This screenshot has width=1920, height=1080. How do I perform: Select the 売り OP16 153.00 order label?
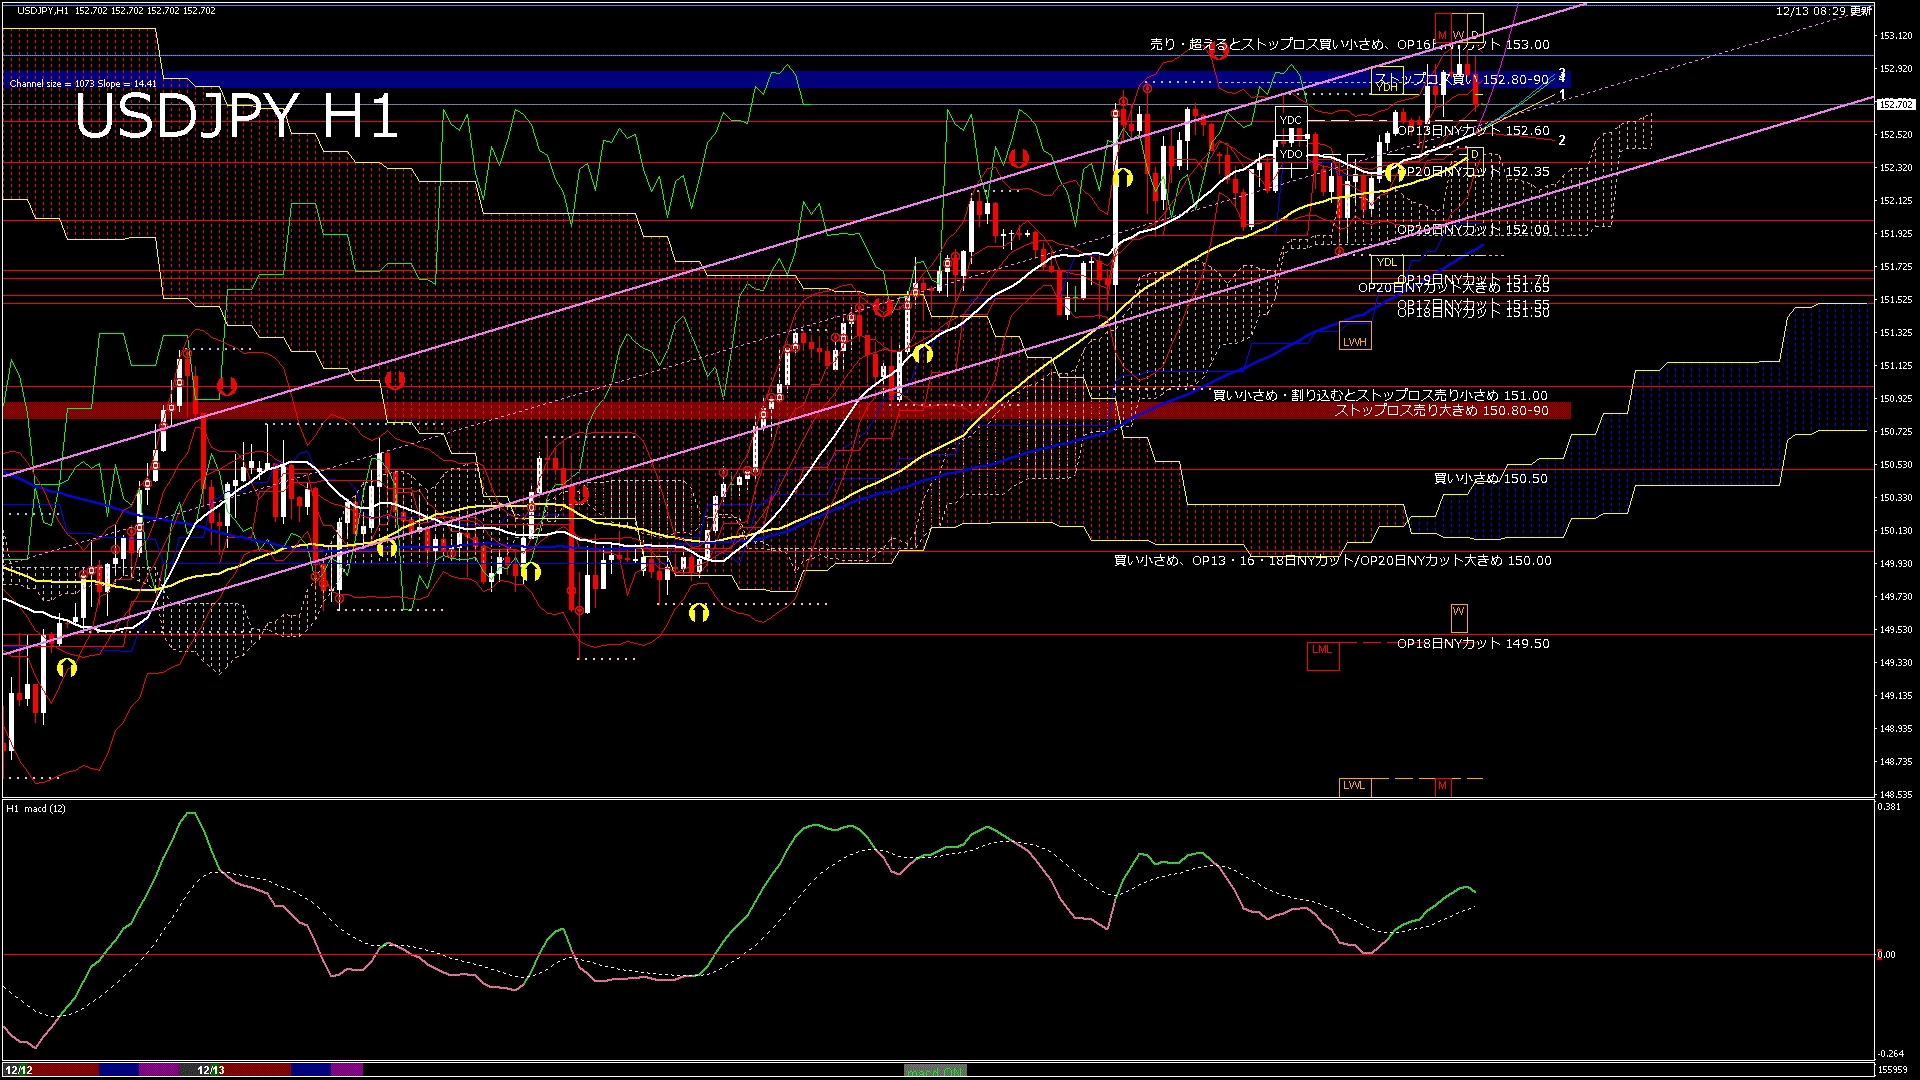[1349, 44]
